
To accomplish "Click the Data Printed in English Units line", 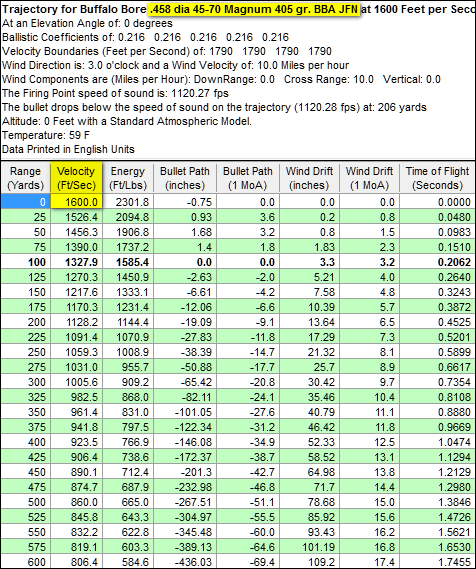I will pos(68,150).
